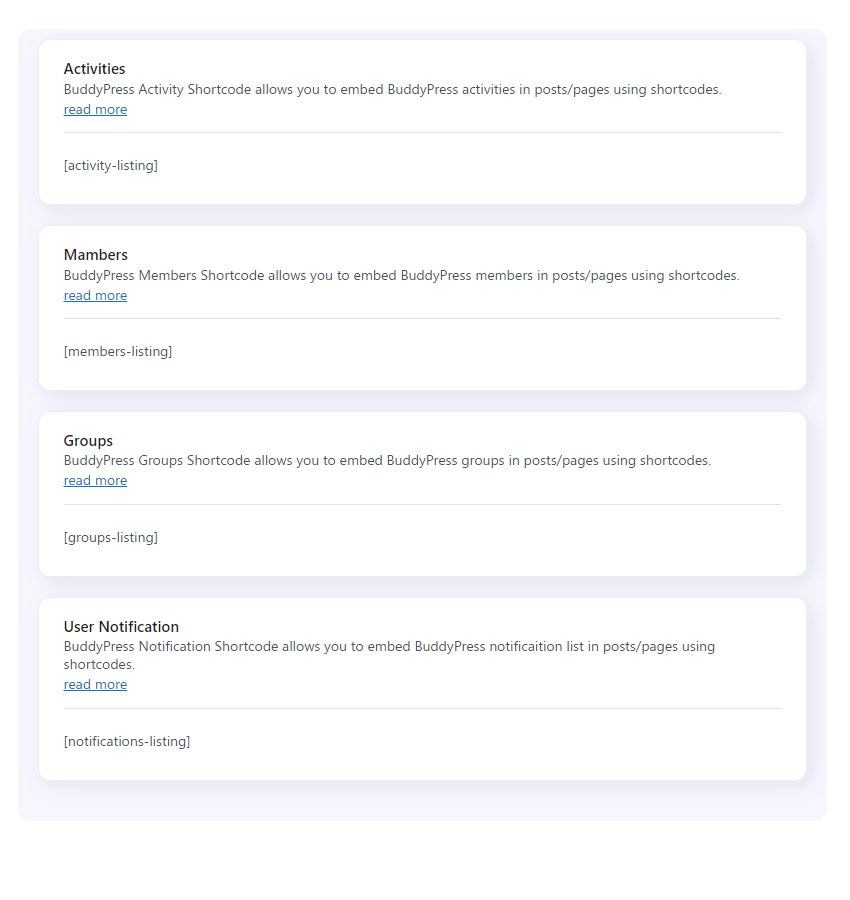Click the BuddyPress Groups Shortcode description text
Image resolution: width=850 pixels, height=900 pixels.
tap(387, 460)
